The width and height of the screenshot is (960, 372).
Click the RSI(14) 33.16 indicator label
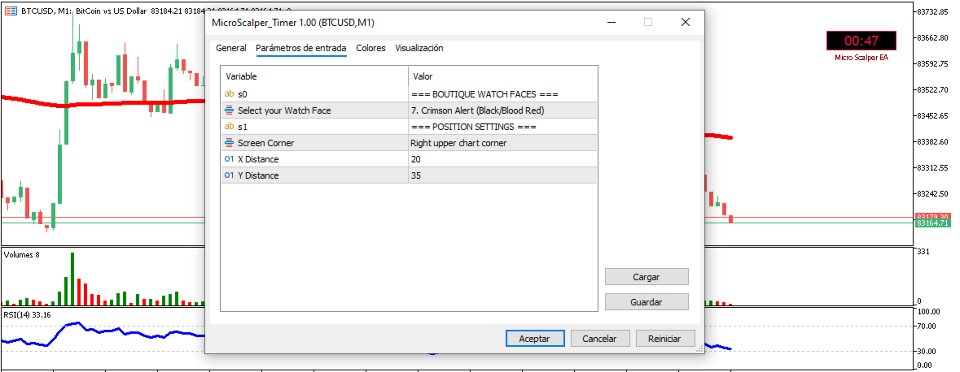point(26,315)
